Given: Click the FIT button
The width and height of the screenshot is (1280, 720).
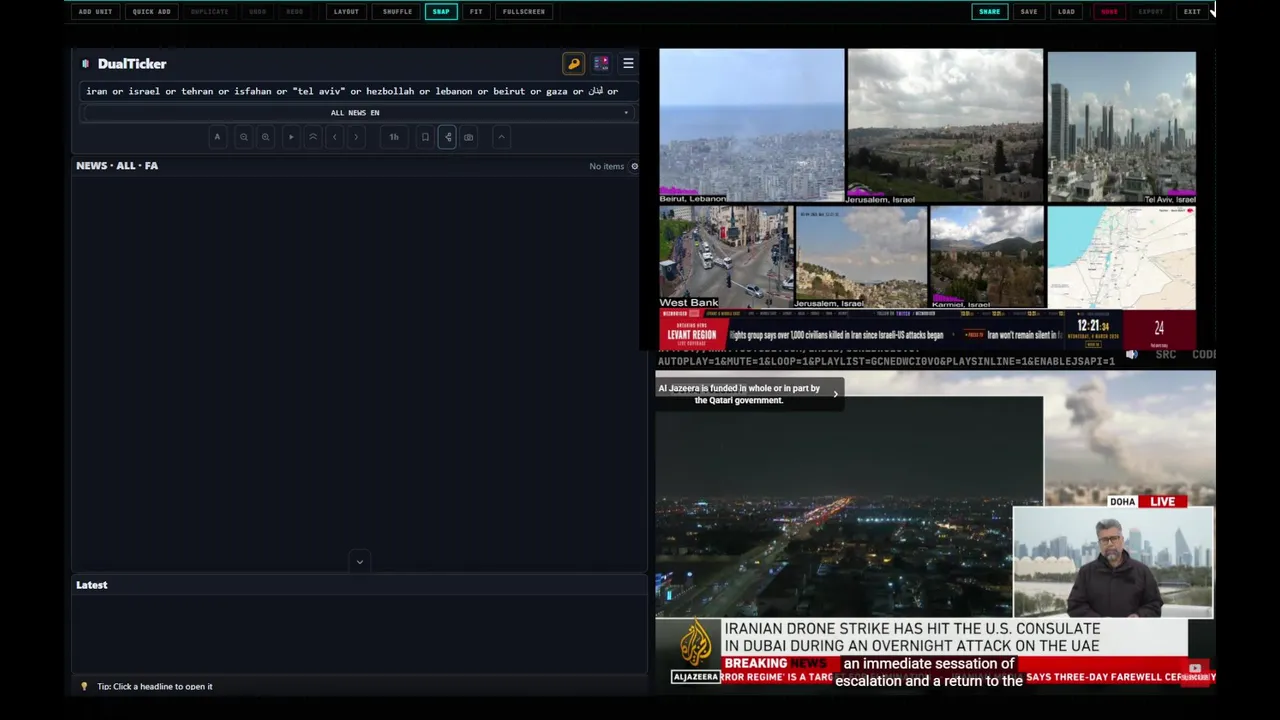Looking at the screenshot, I should (x=476, y=12).
